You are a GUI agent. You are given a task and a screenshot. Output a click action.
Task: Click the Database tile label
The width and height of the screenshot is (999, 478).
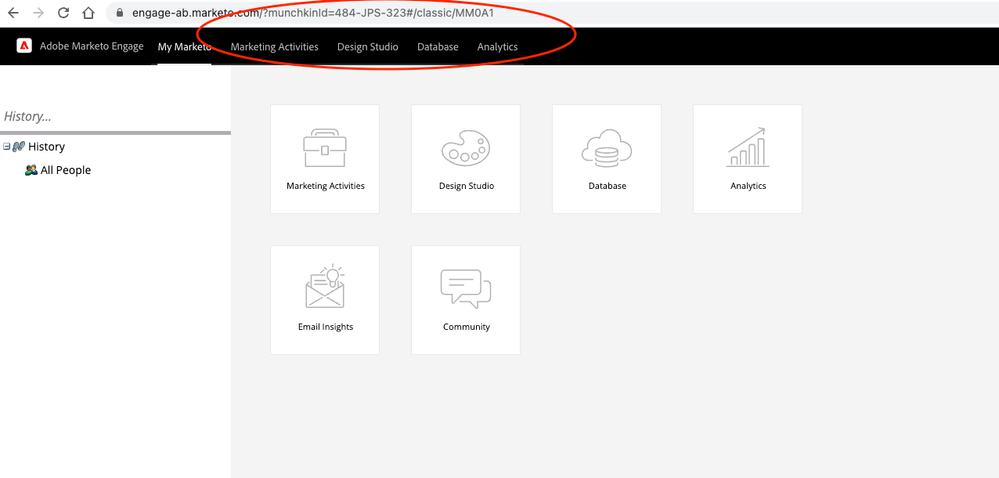607,186
